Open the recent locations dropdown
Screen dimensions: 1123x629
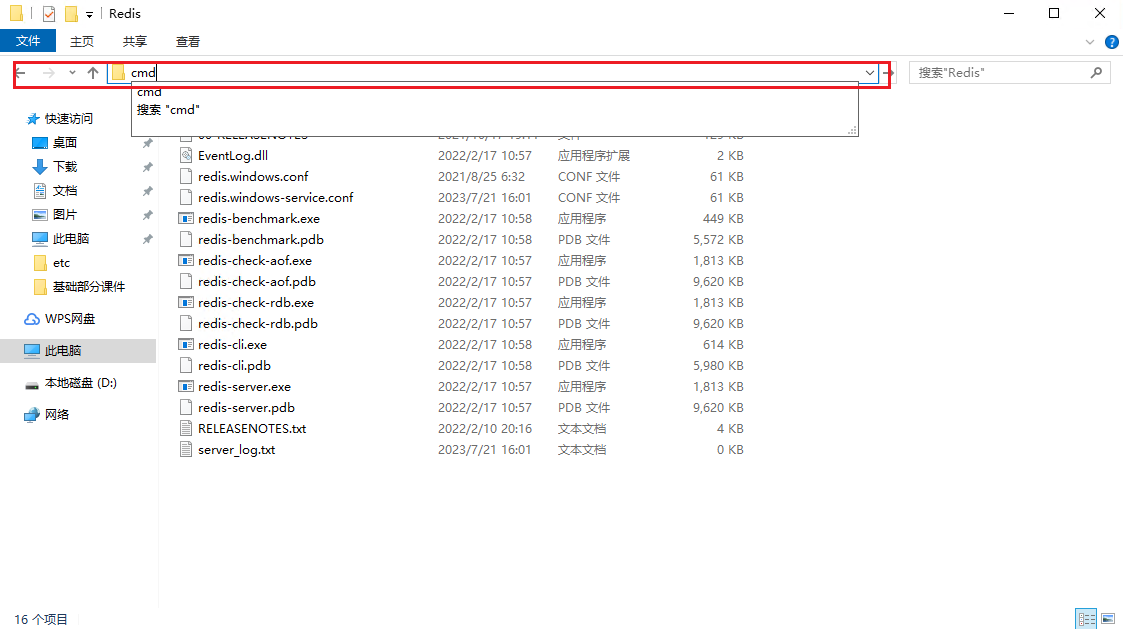[x=72, y=72]
